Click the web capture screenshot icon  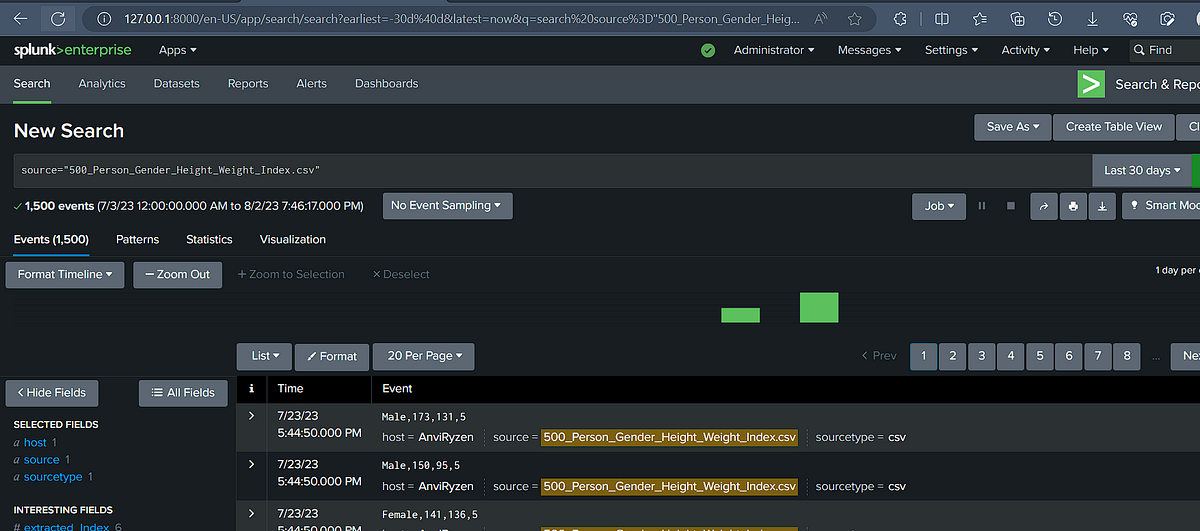point(1167,18)
